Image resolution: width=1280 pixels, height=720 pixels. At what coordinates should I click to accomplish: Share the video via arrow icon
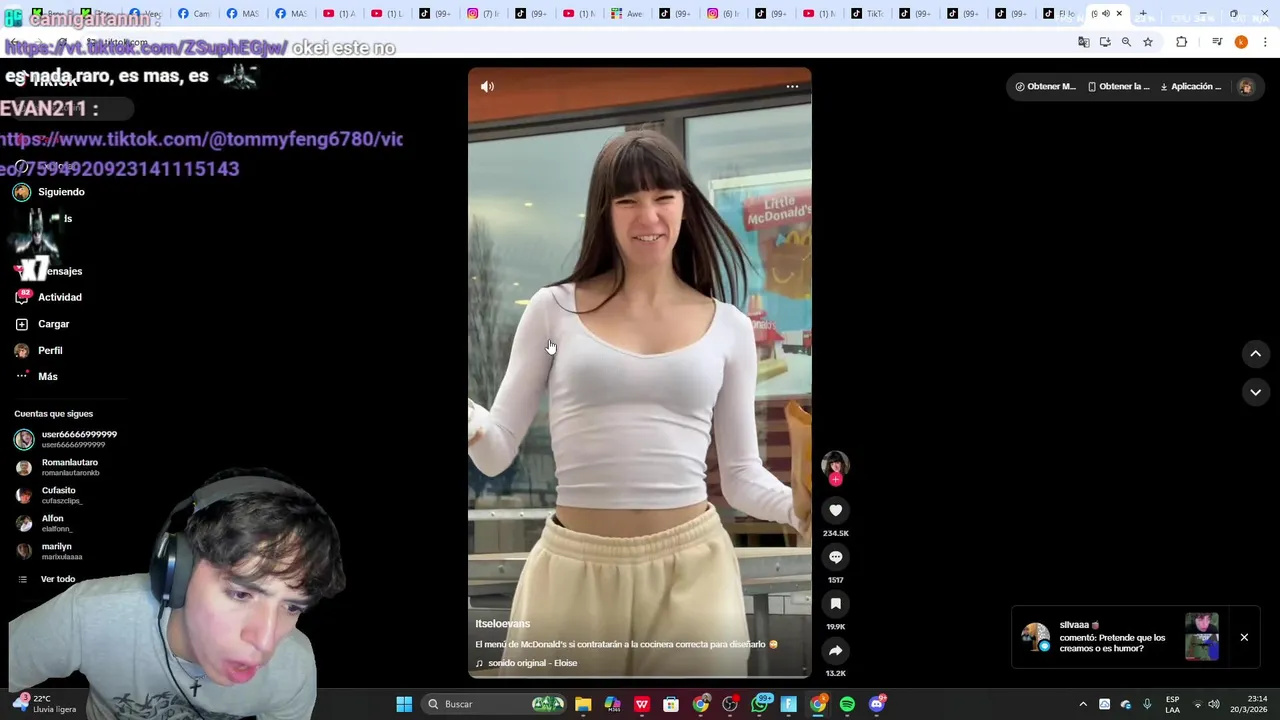point(835,651)
